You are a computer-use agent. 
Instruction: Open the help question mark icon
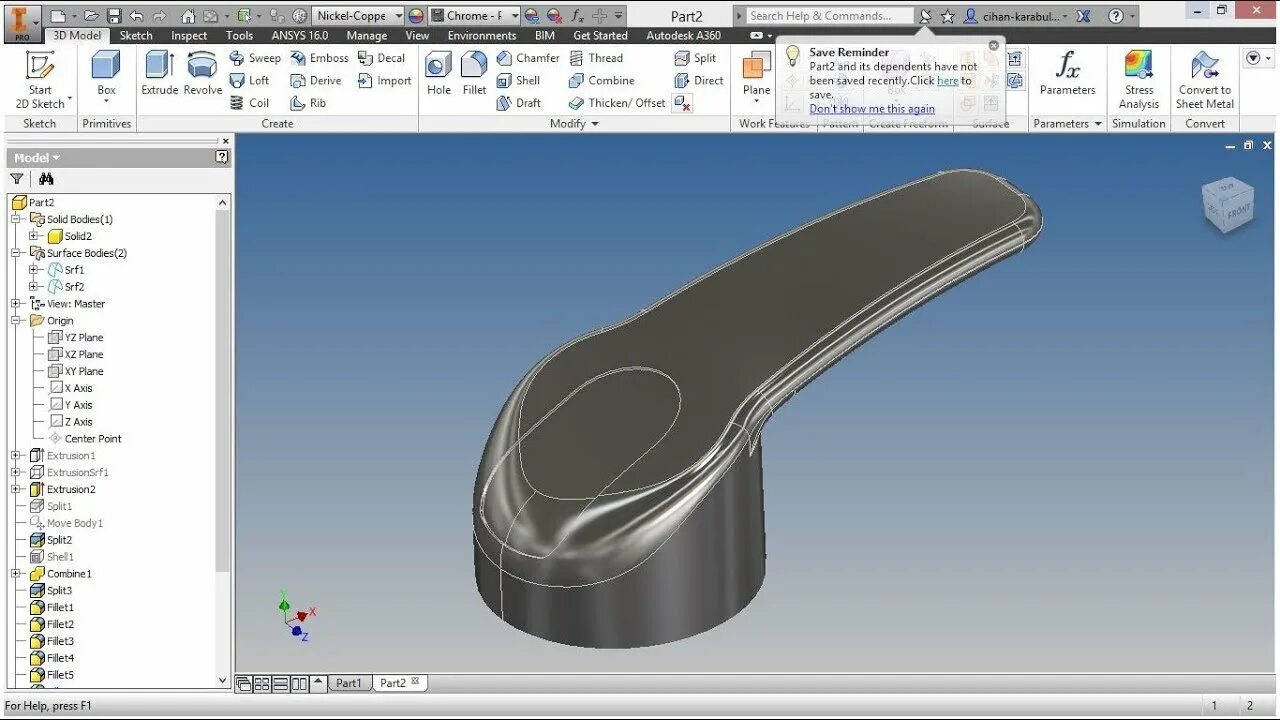point(1116,16)
